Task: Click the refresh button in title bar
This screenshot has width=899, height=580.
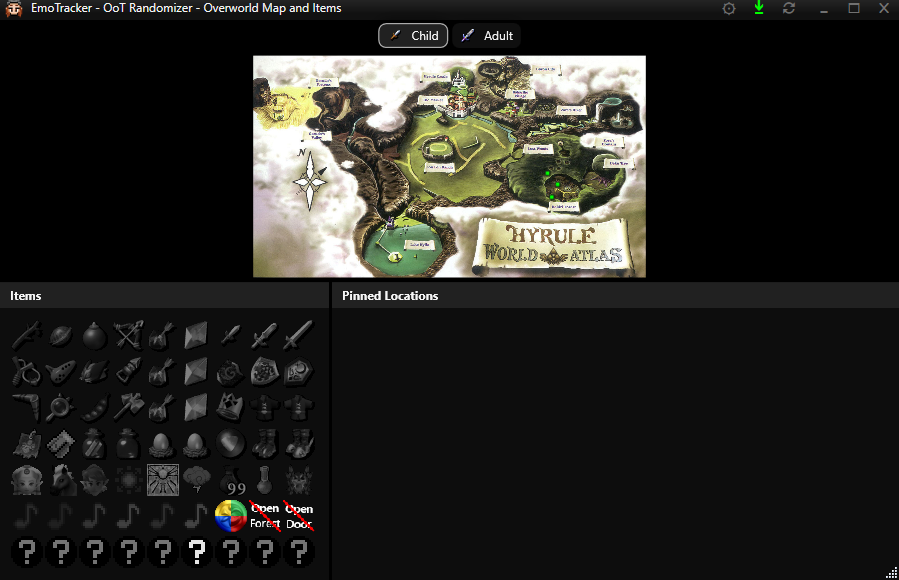Action: [x=789, y=8]
